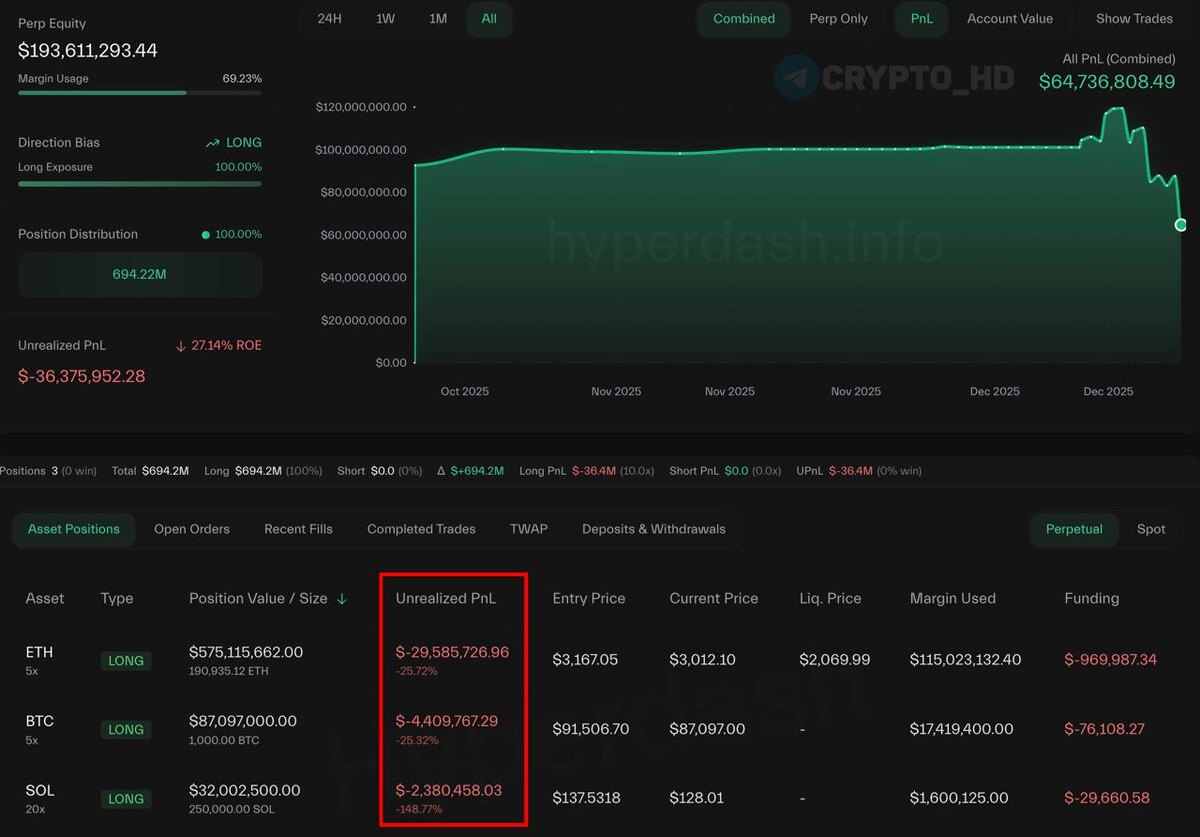Click the All PnL value $64,736,808.49
This screenshot has width=1200, height=837.
(x=1107, y=82)
